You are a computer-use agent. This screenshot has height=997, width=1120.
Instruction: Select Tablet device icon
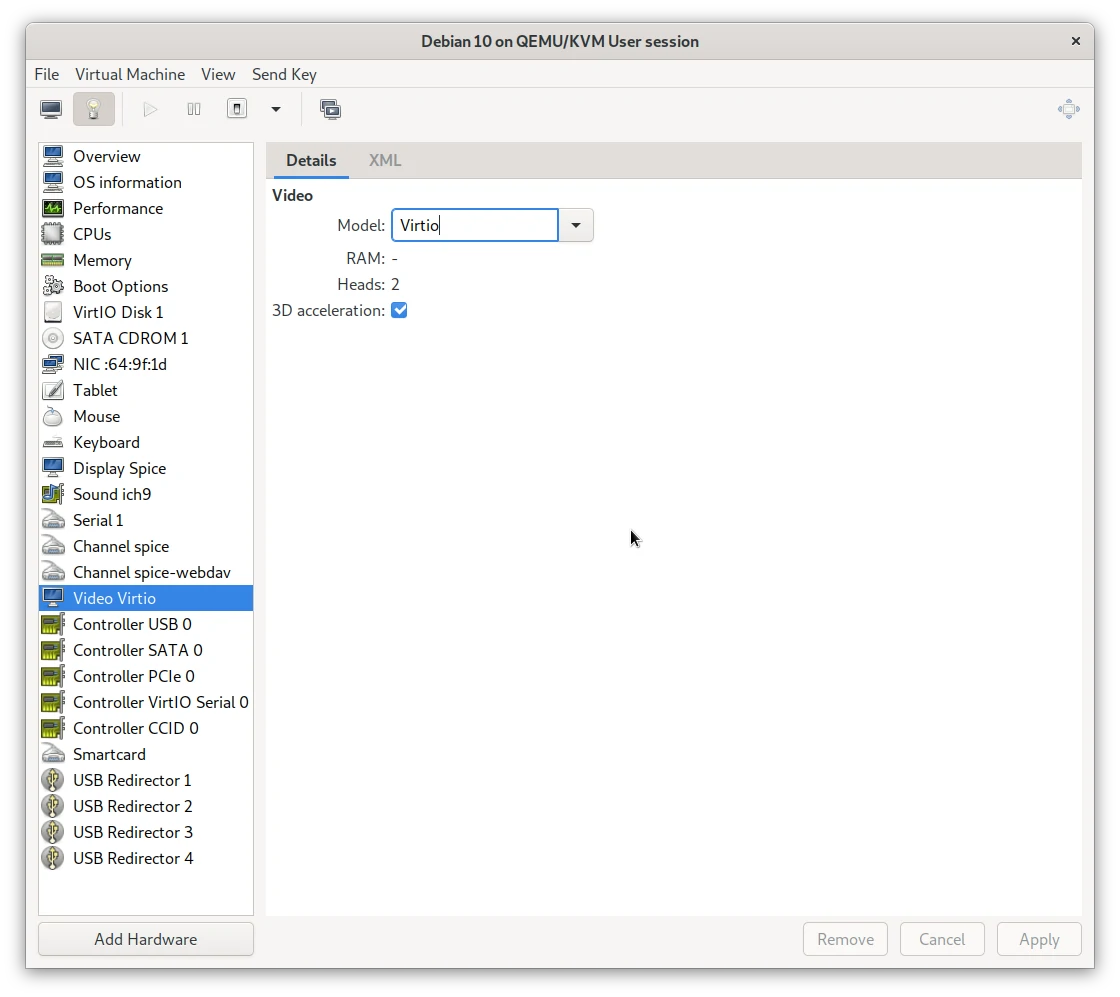(x=53, y=390)
